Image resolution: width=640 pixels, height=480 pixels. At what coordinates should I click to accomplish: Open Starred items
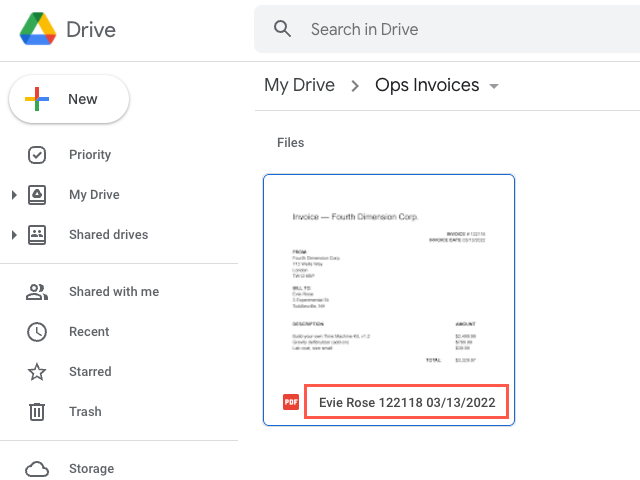[x=90, y=371]
